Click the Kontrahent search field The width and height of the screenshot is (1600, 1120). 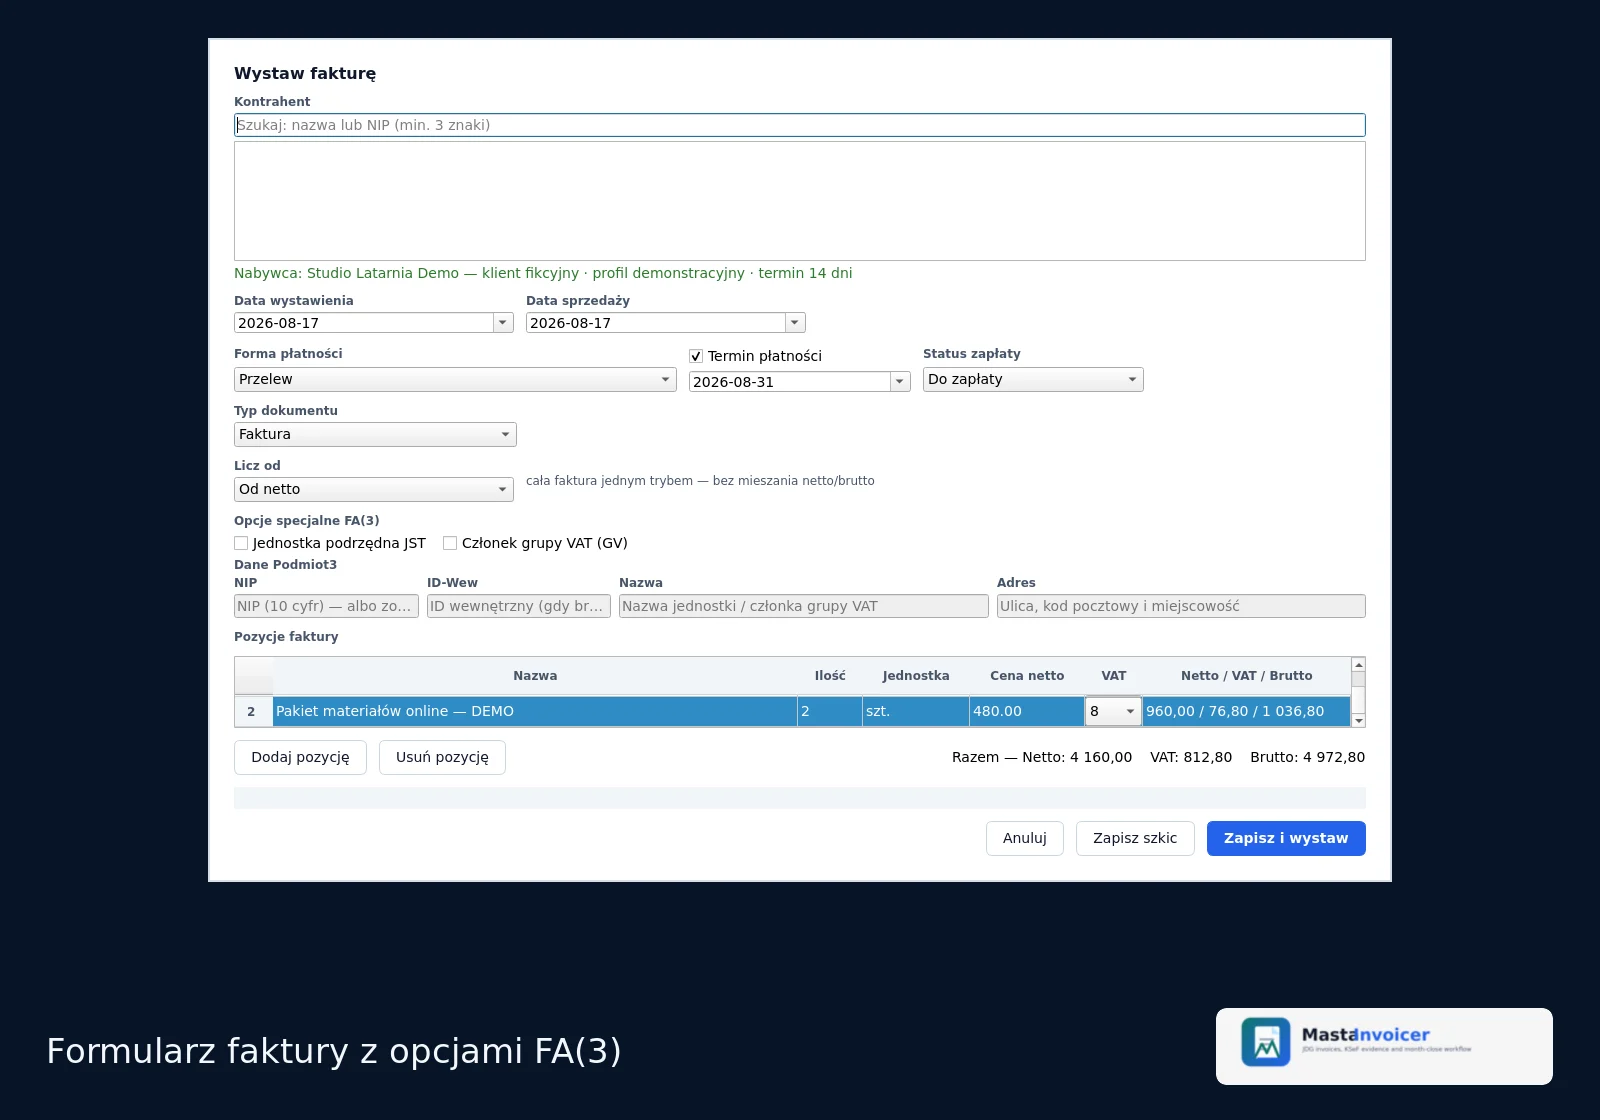(799, 125)
